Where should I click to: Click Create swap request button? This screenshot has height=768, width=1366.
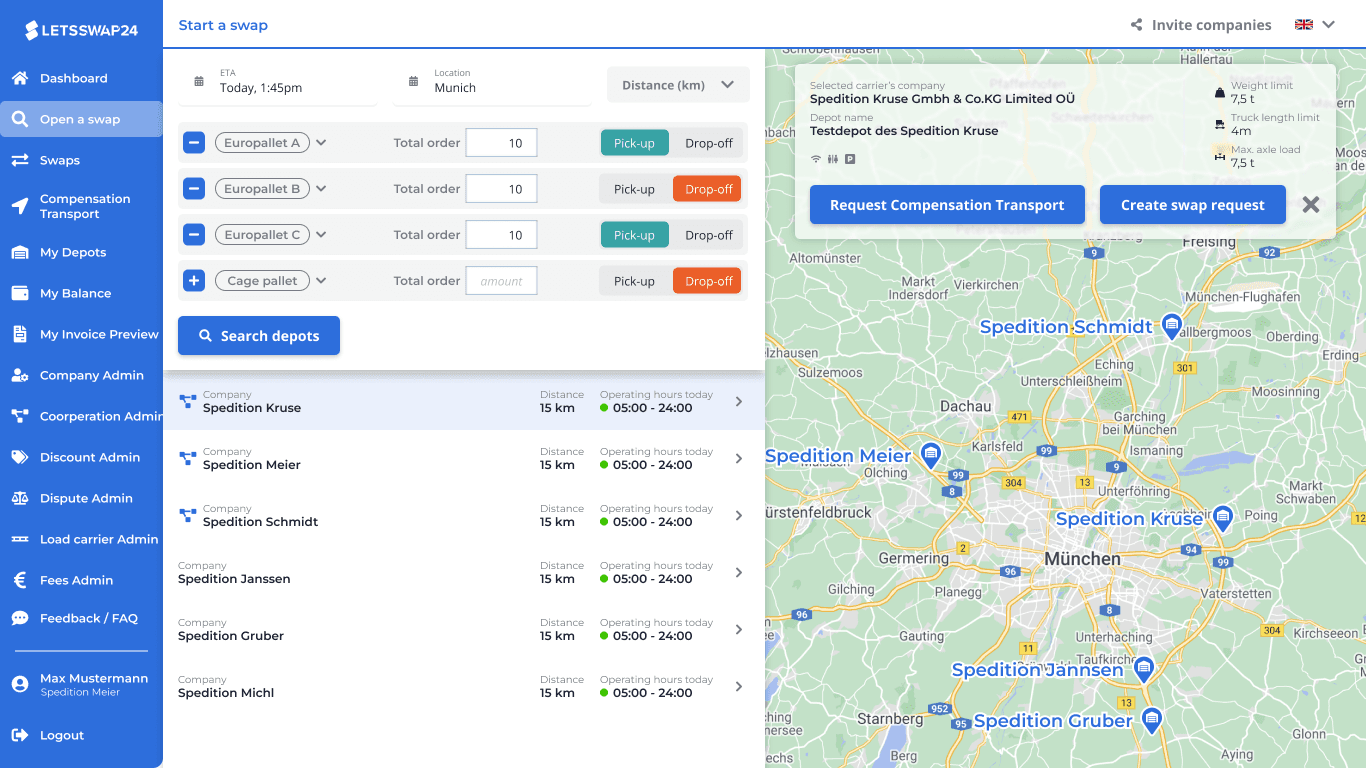click(1193, 204)
